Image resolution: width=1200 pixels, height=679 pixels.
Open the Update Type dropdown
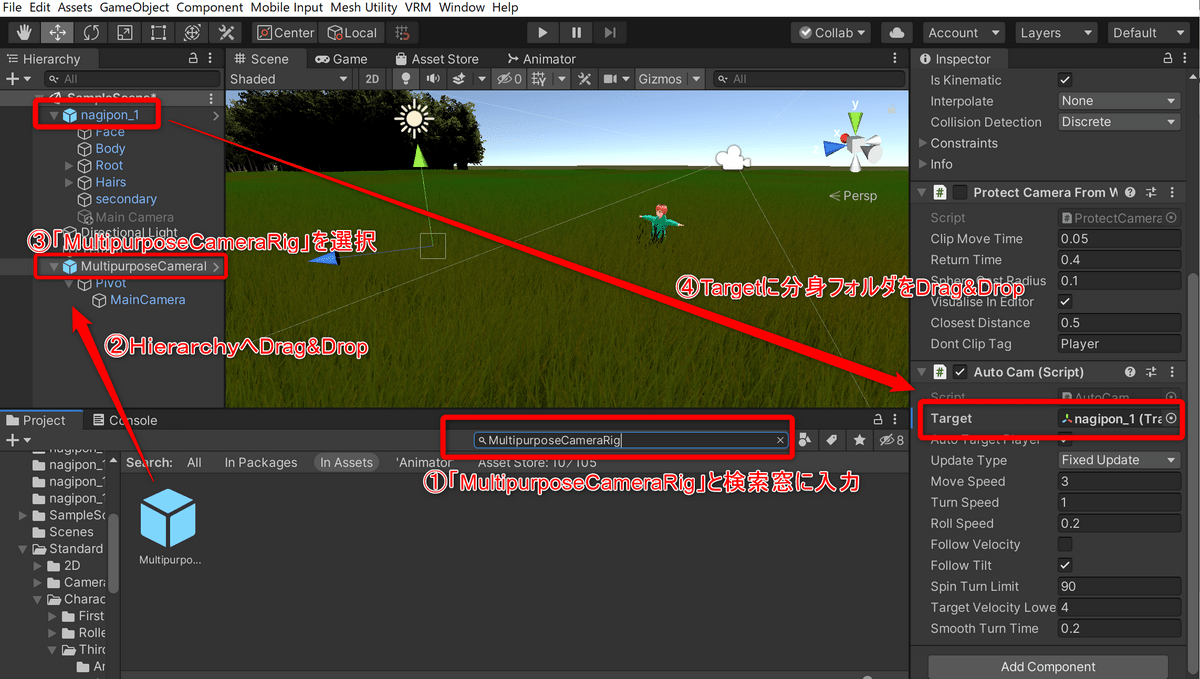pos(1120,461)
